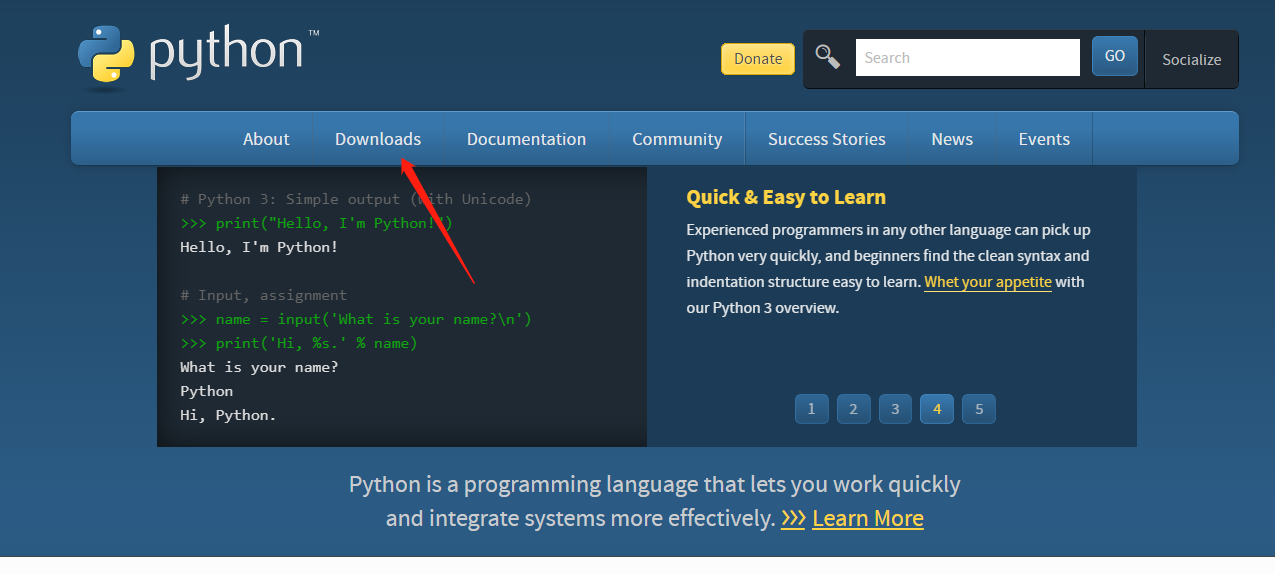Click the output line 'Hi, Python.'
The width and height of the screenshot is (1275, 574).
(x=228, y=415)
